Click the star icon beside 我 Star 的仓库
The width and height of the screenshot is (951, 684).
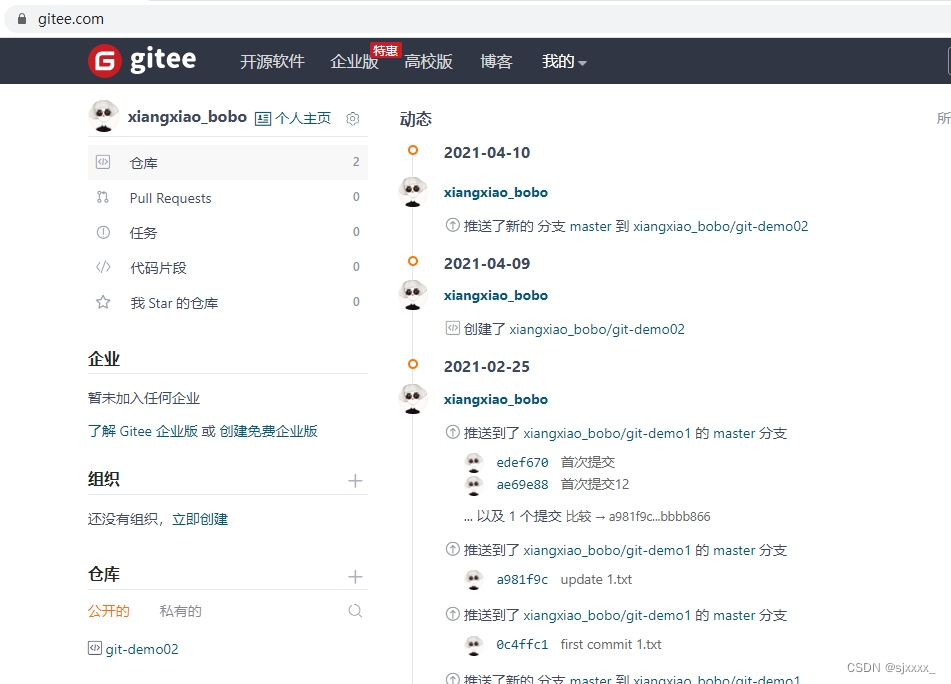tap(103, 302)
